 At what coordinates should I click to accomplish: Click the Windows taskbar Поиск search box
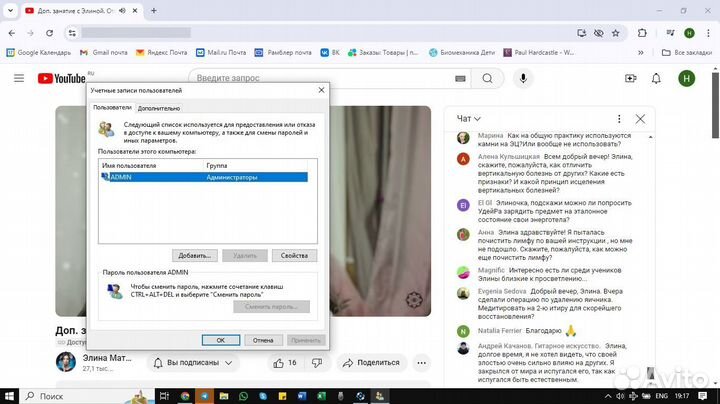point(87,396)
